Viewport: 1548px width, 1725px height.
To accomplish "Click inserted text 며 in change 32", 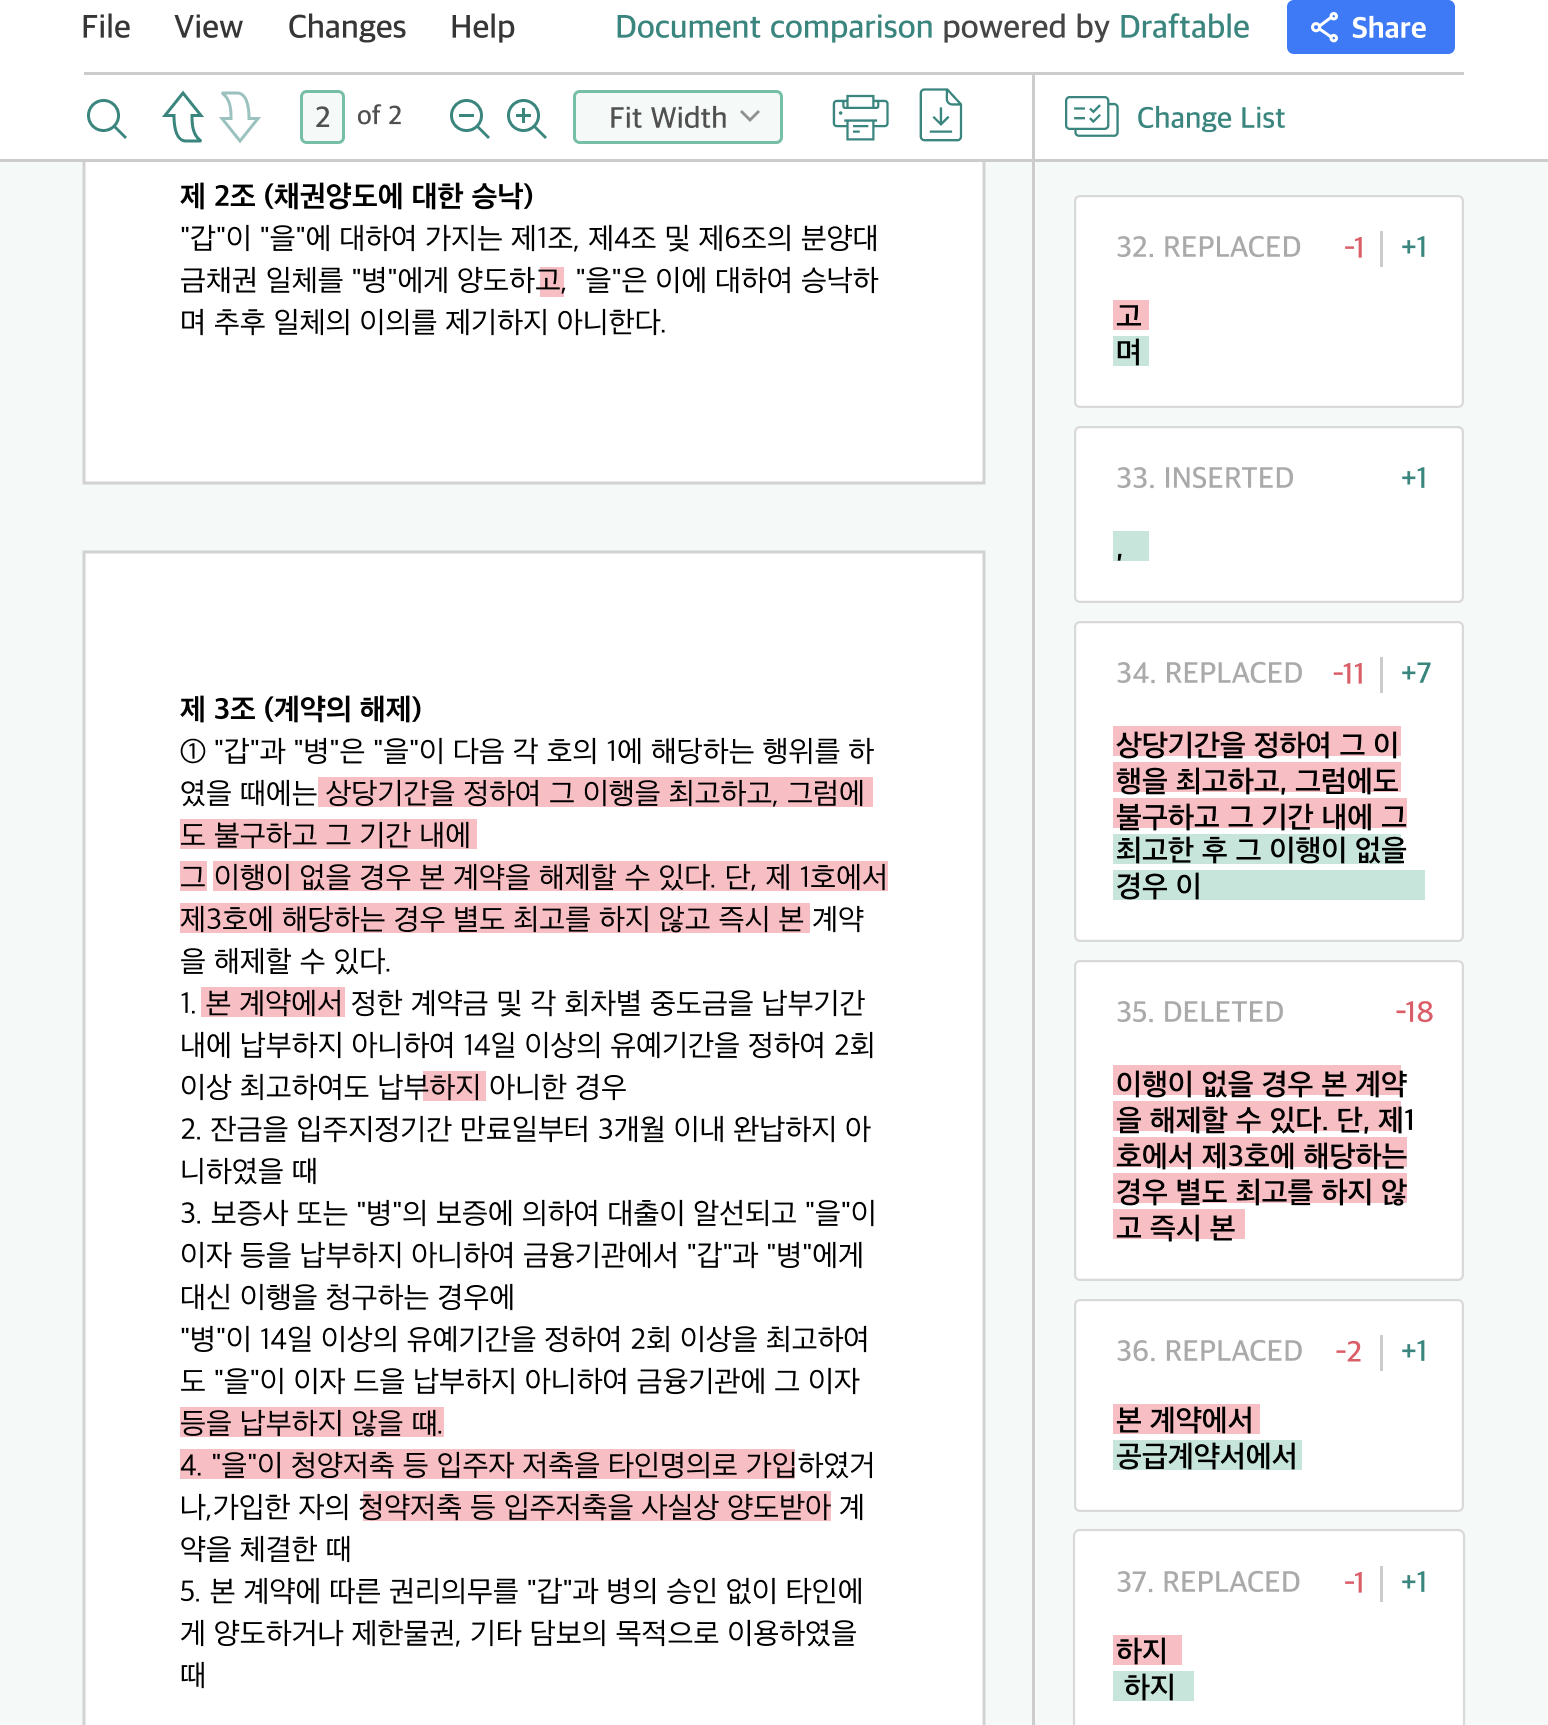I will [1130, 352].
